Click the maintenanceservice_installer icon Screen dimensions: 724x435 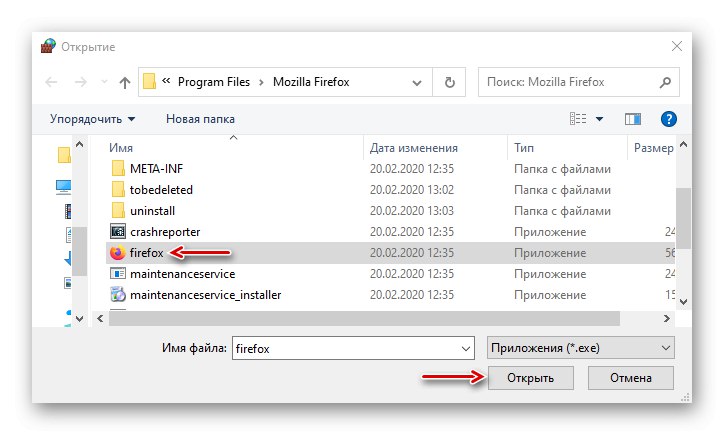pos(118,295)
